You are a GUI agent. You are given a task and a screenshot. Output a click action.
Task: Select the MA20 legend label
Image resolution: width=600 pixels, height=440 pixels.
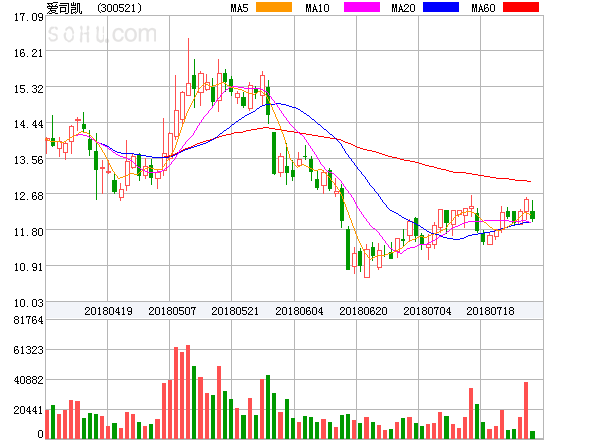coord(403,8)
